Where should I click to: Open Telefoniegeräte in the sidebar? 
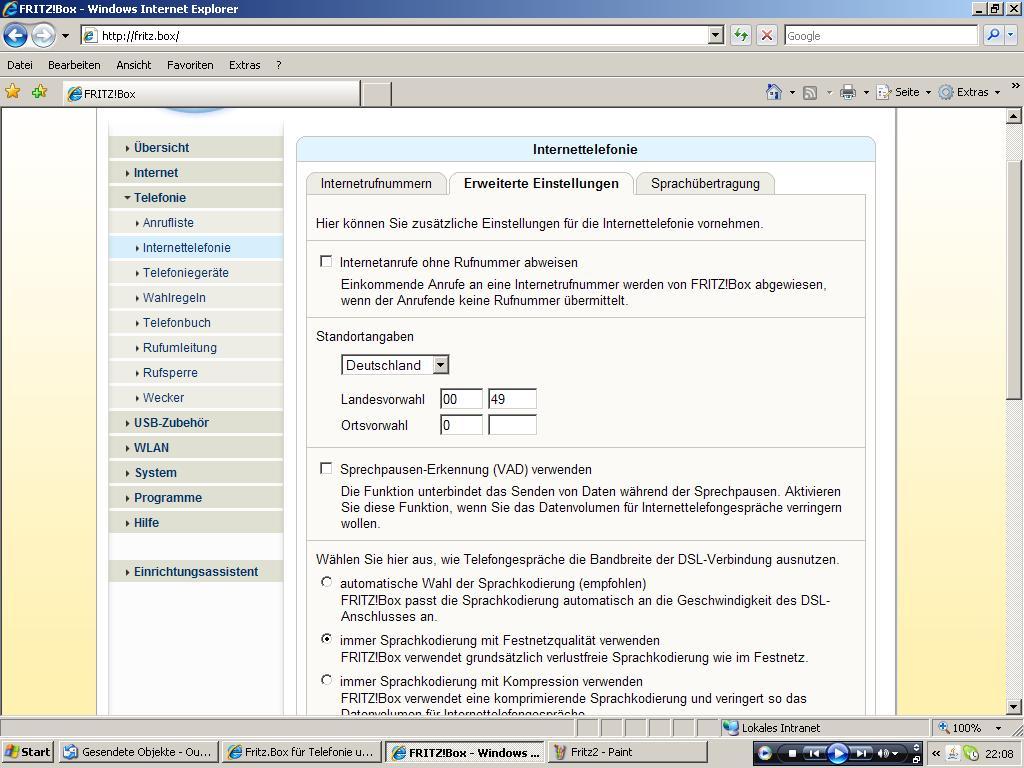pos(185,273)
